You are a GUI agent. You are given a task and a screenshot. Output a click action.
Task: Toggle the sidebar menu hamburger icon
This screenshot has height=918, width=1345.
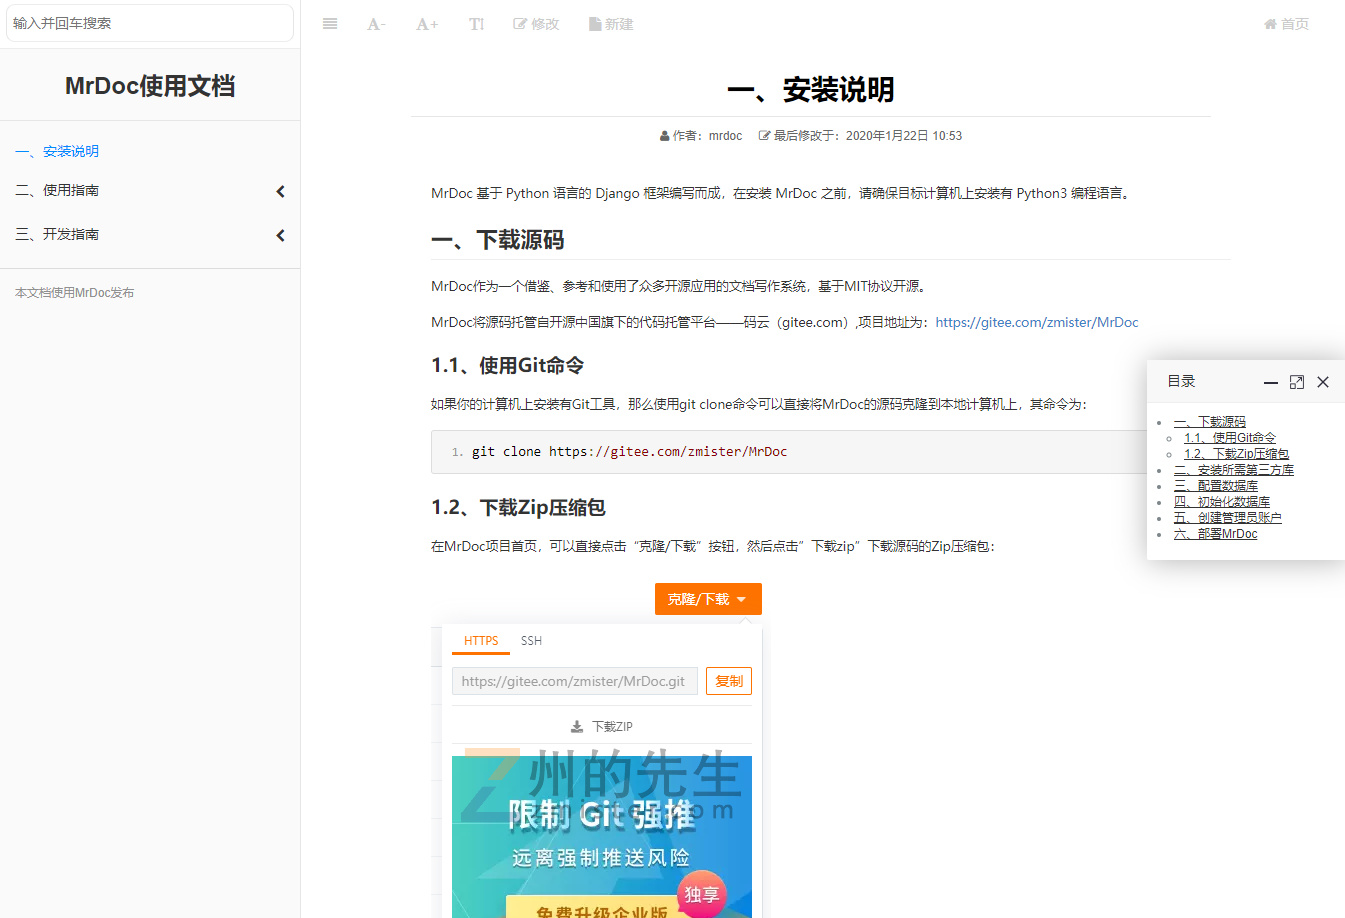coord(330,24)
